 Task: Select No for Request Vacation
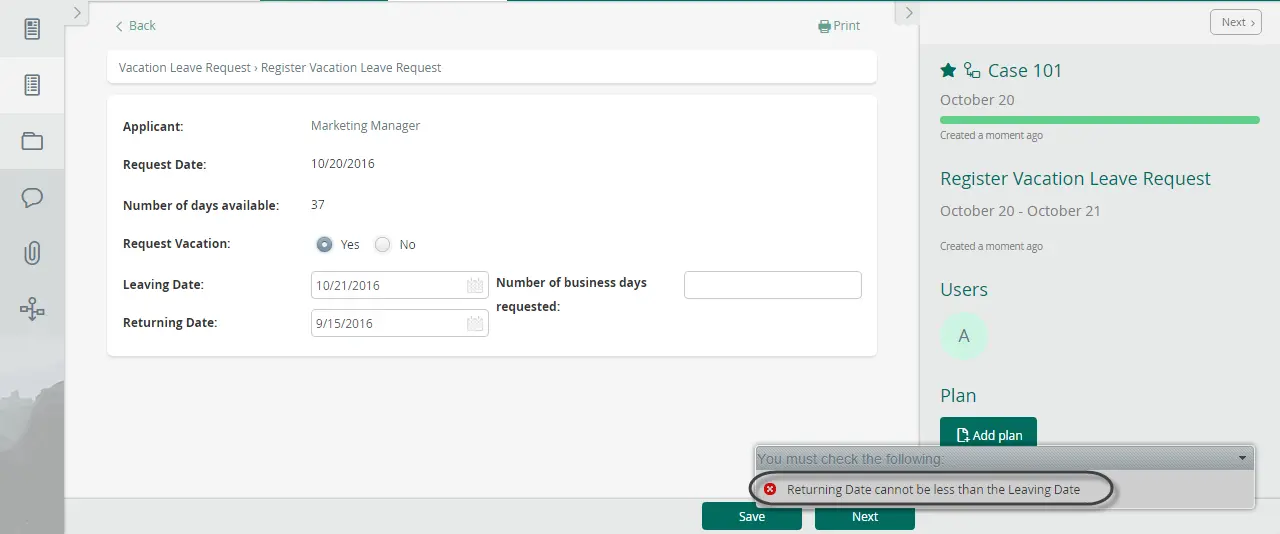pyautogui.click(x=382, y=244)
